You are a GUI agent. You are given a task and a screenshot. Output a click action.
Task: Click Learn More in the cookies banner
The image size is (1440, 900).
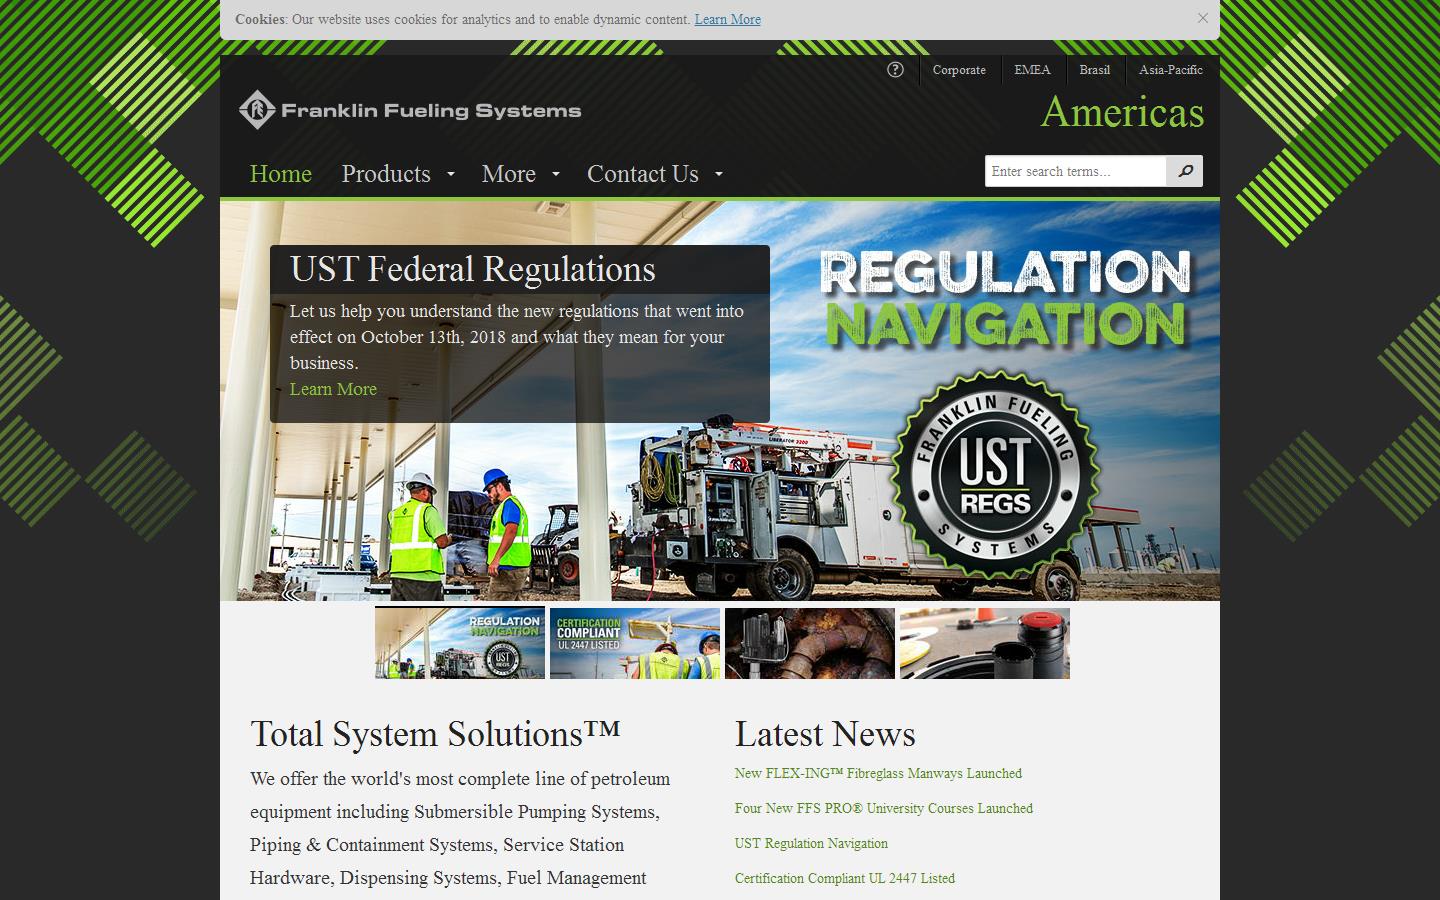(727, 19)
